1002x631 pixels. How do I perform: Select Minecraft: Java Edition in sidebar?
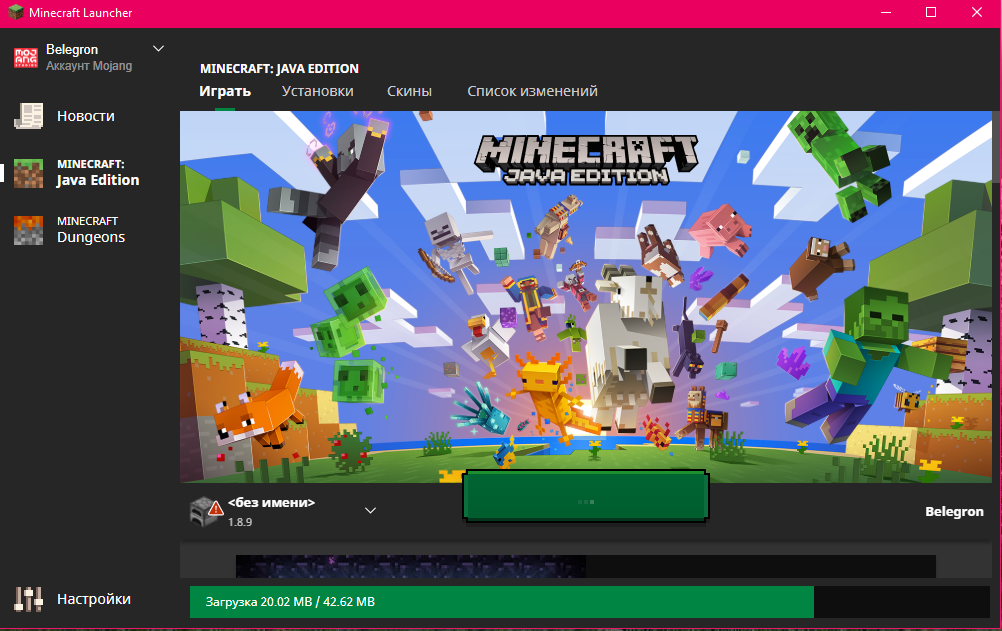point(77,173)
